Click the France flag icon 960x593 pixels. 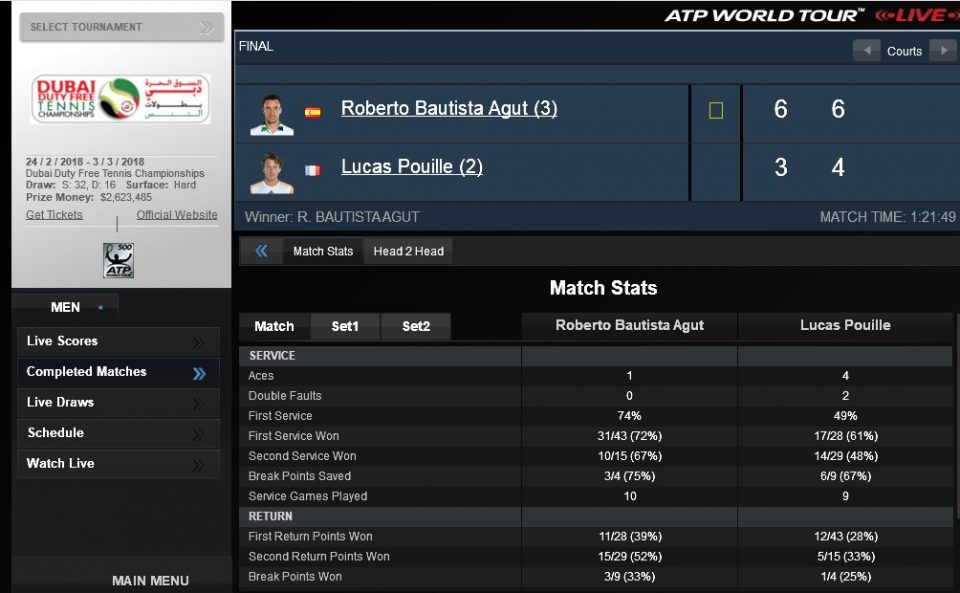(313, 170)
